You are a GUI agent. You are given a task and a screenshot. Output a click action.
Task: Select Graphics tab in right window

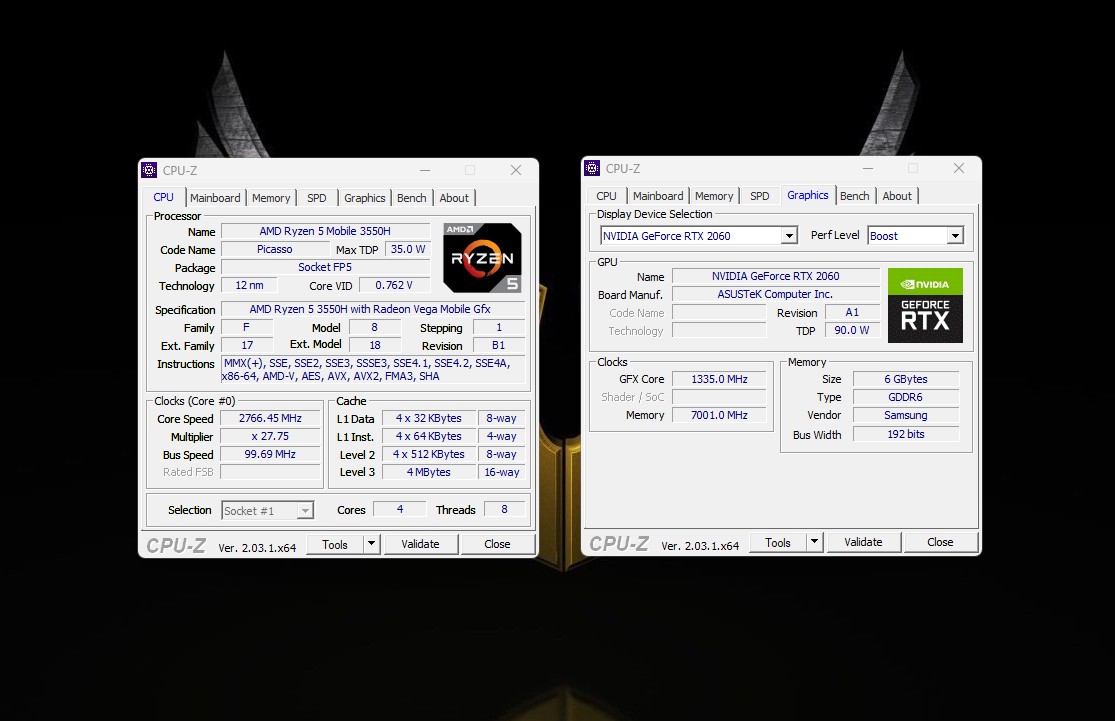808,195
